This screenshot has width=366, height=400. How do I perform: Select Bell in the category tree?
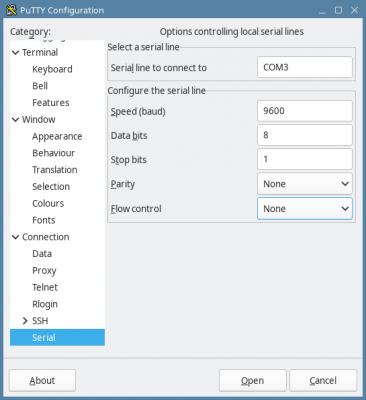(x=40, y=86)
